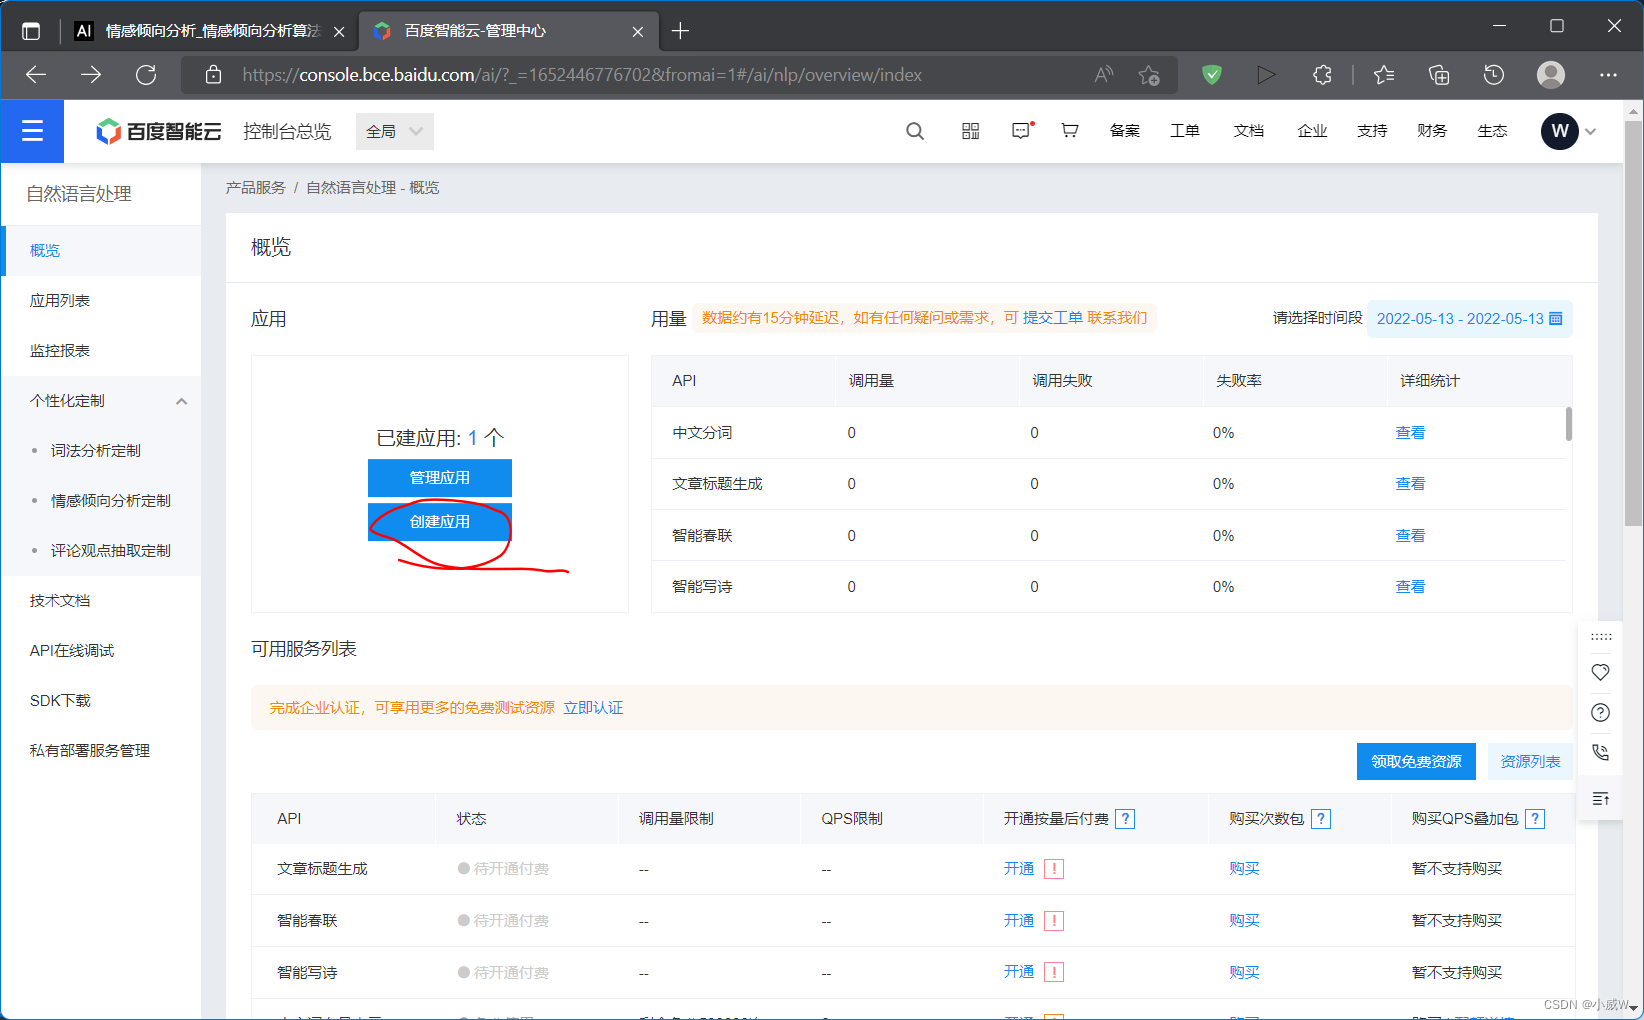
Task: Open the green shield security extension
Action: [x=1212, y=75]
